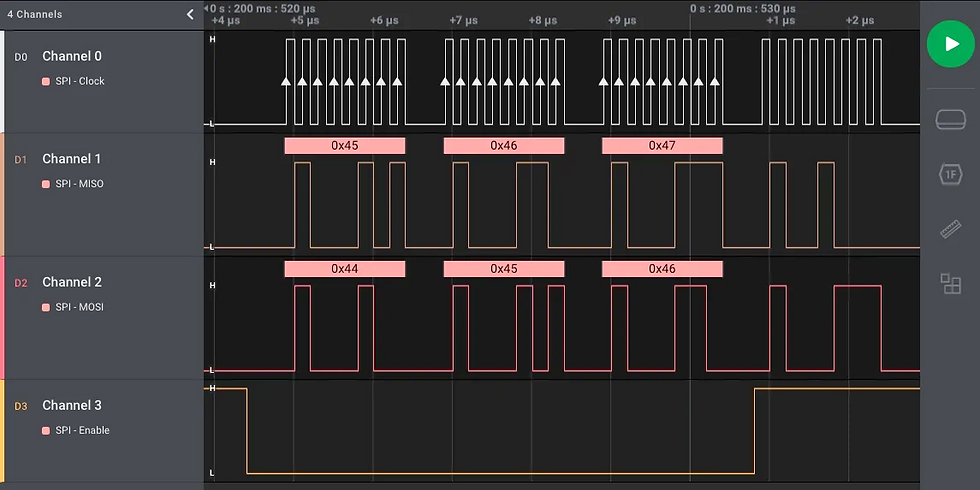Select the Channel 1 label
980x490 pixels.
tap(71, 159)
